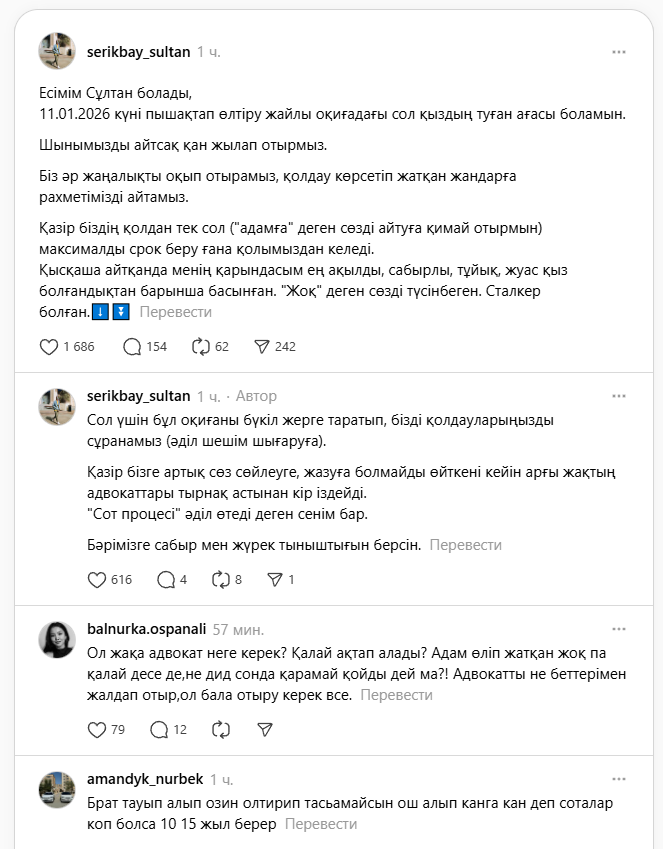Translate the main post text
The width and height of the screenshot is (663, 849).
(176, 312)
